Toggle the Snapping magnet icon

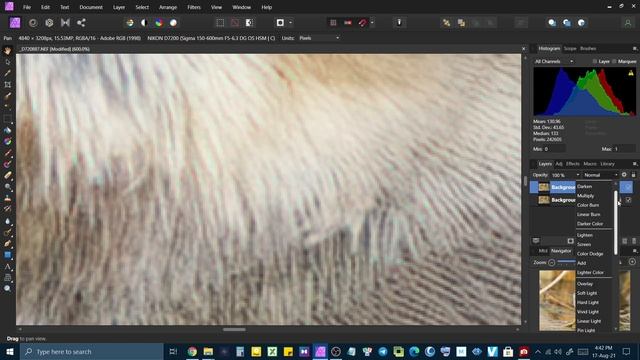coord(362,23)
